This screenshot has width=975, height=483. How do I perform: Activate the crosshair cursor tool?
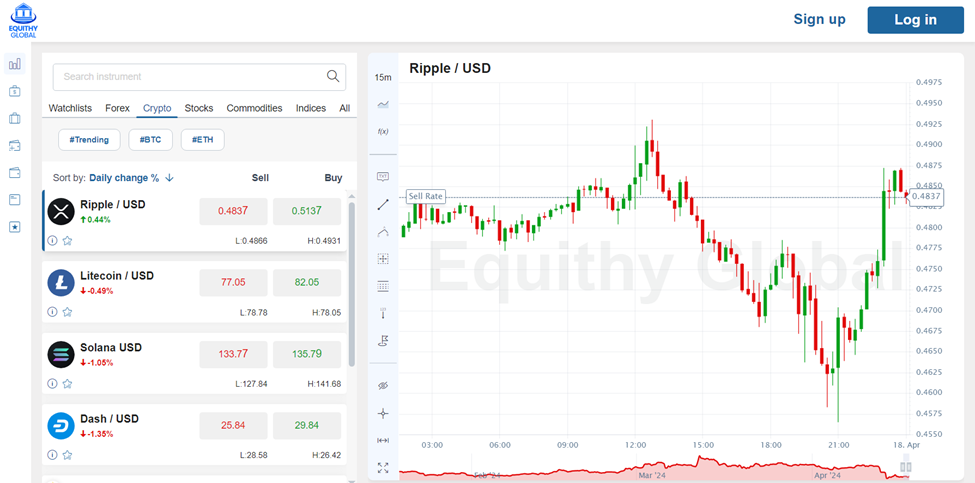point(383,413)
